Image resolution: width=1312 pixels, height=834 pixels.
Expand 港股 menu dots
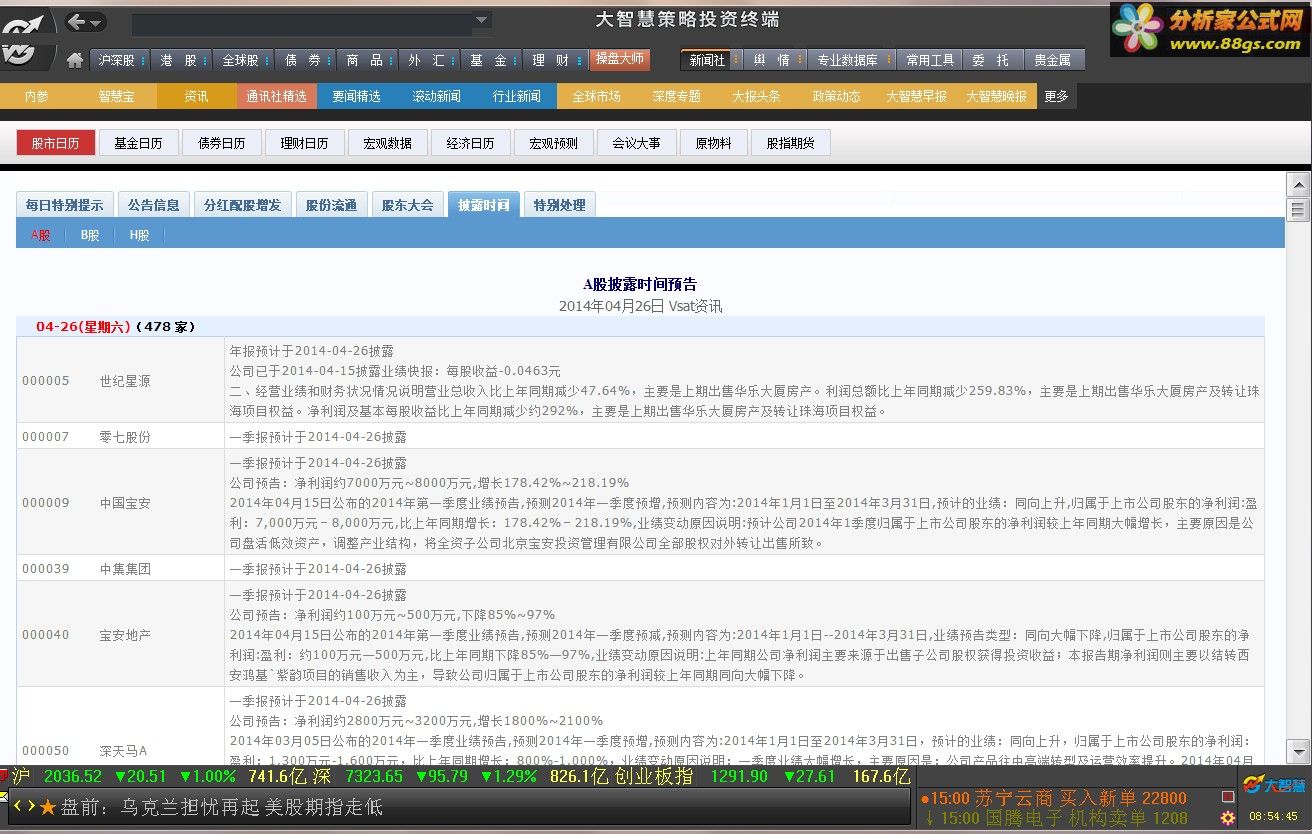205,60
